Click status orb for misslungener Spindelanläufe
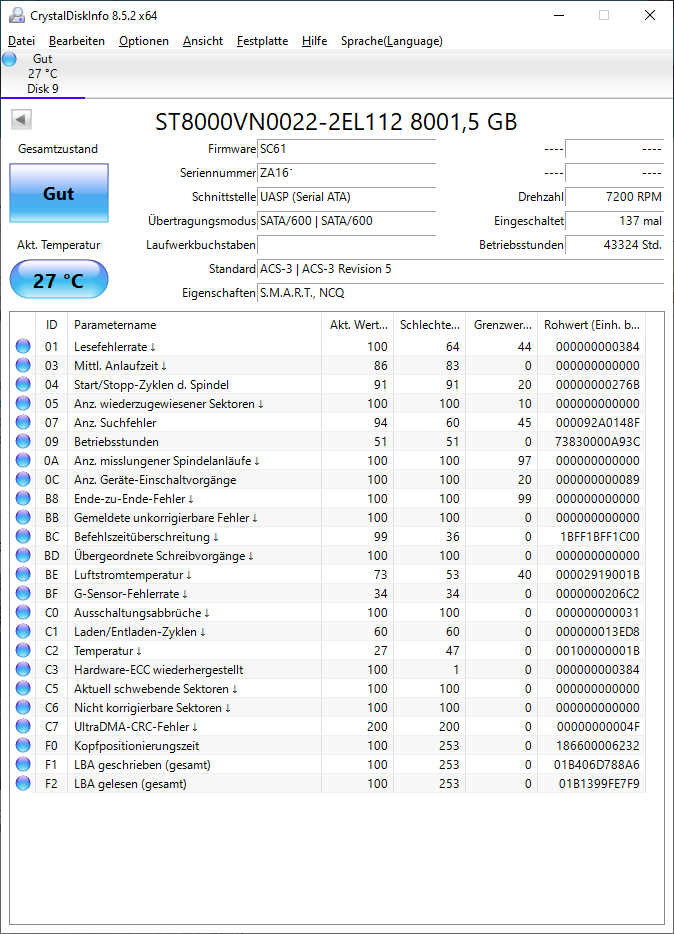The image size is (674, 934). click(23, 460)
